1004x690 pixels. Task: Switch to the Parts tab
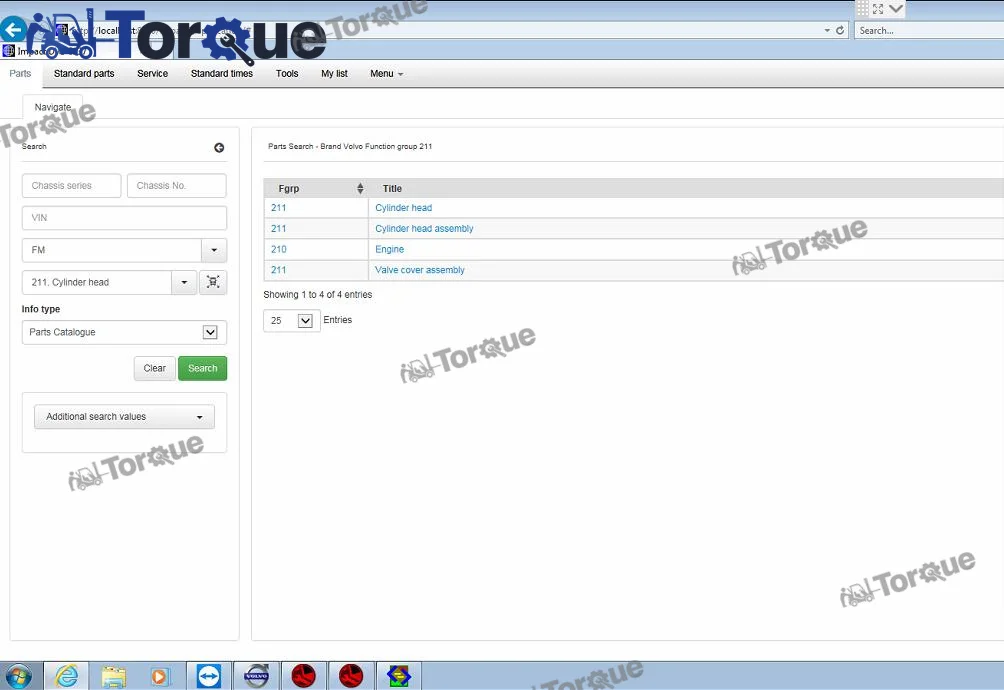point(20,74)
